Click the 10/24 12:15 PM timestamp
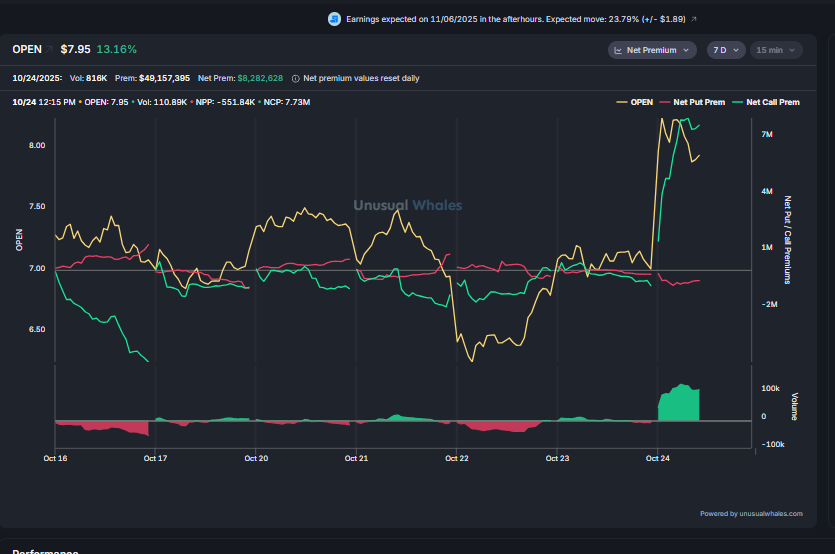Screen dimensions: 835x554 tap(44, 102)
